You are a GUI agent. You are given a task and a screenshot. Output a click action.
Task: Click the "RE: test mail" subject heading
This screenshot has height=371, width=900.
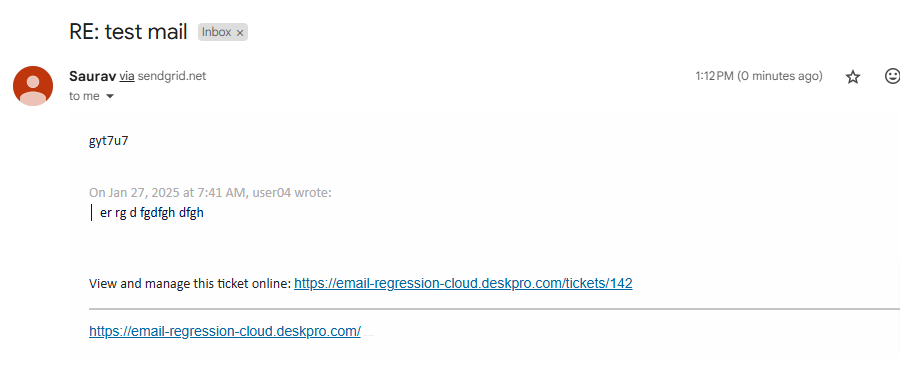click(x=128, y=32)
